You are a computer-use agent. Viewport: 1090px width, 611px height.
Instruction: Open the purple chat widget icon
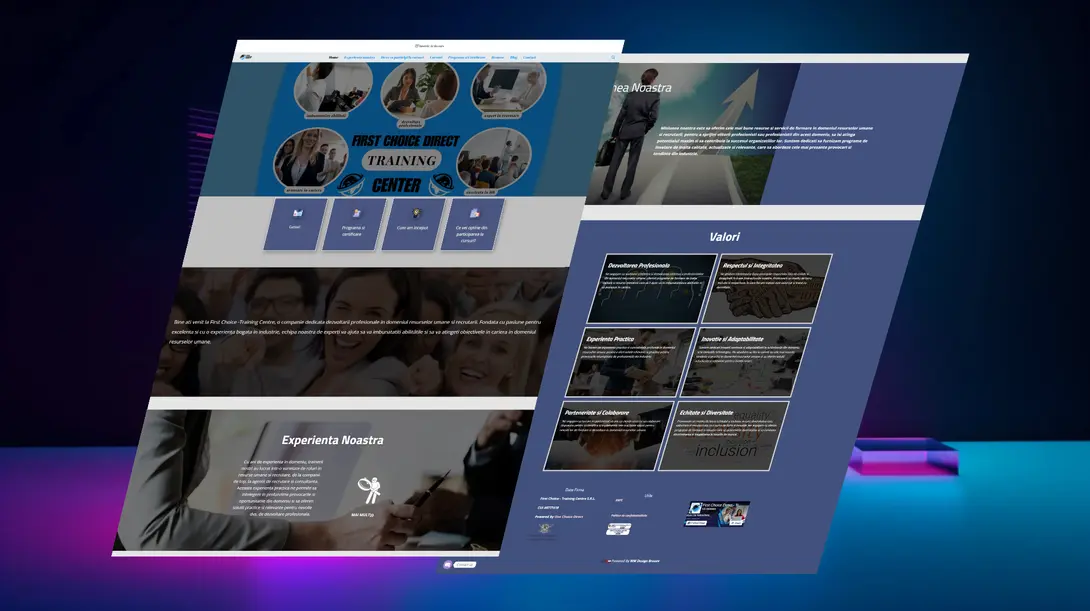click(447, 565)
